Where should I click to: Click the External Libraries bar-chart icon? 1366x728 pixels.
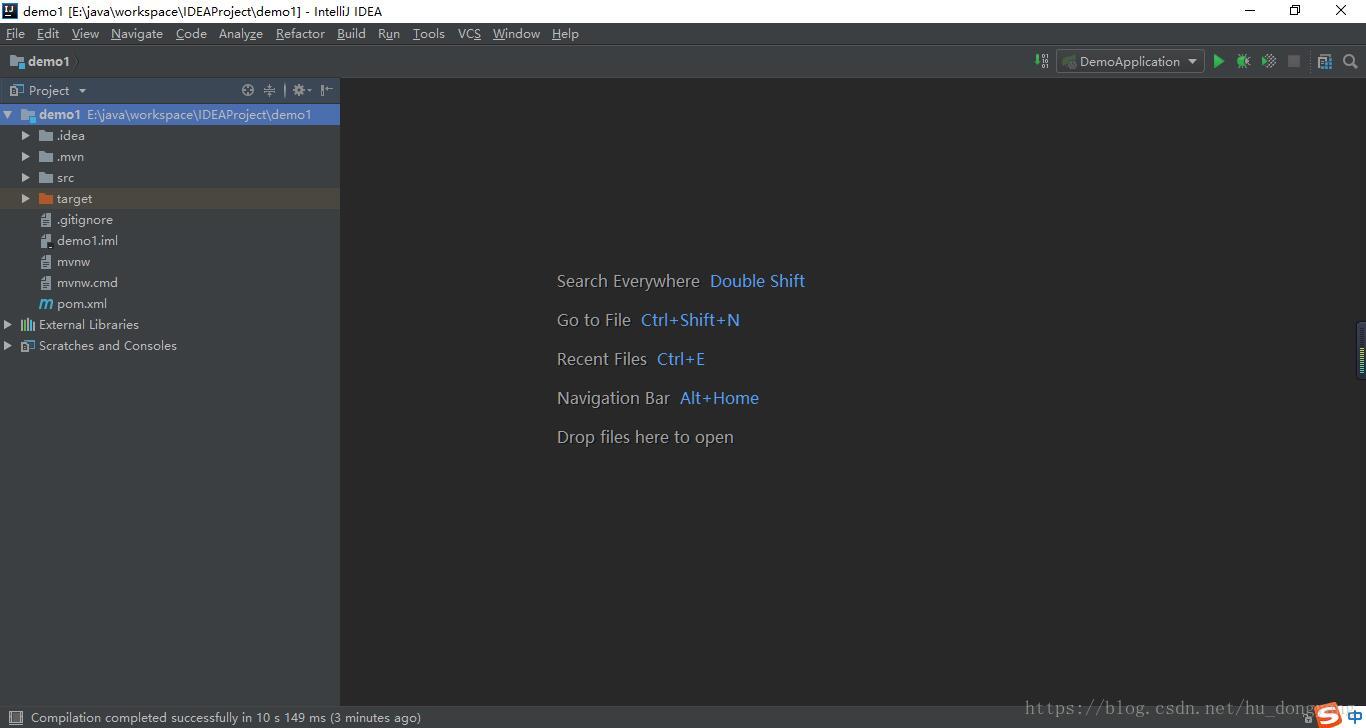28,324
